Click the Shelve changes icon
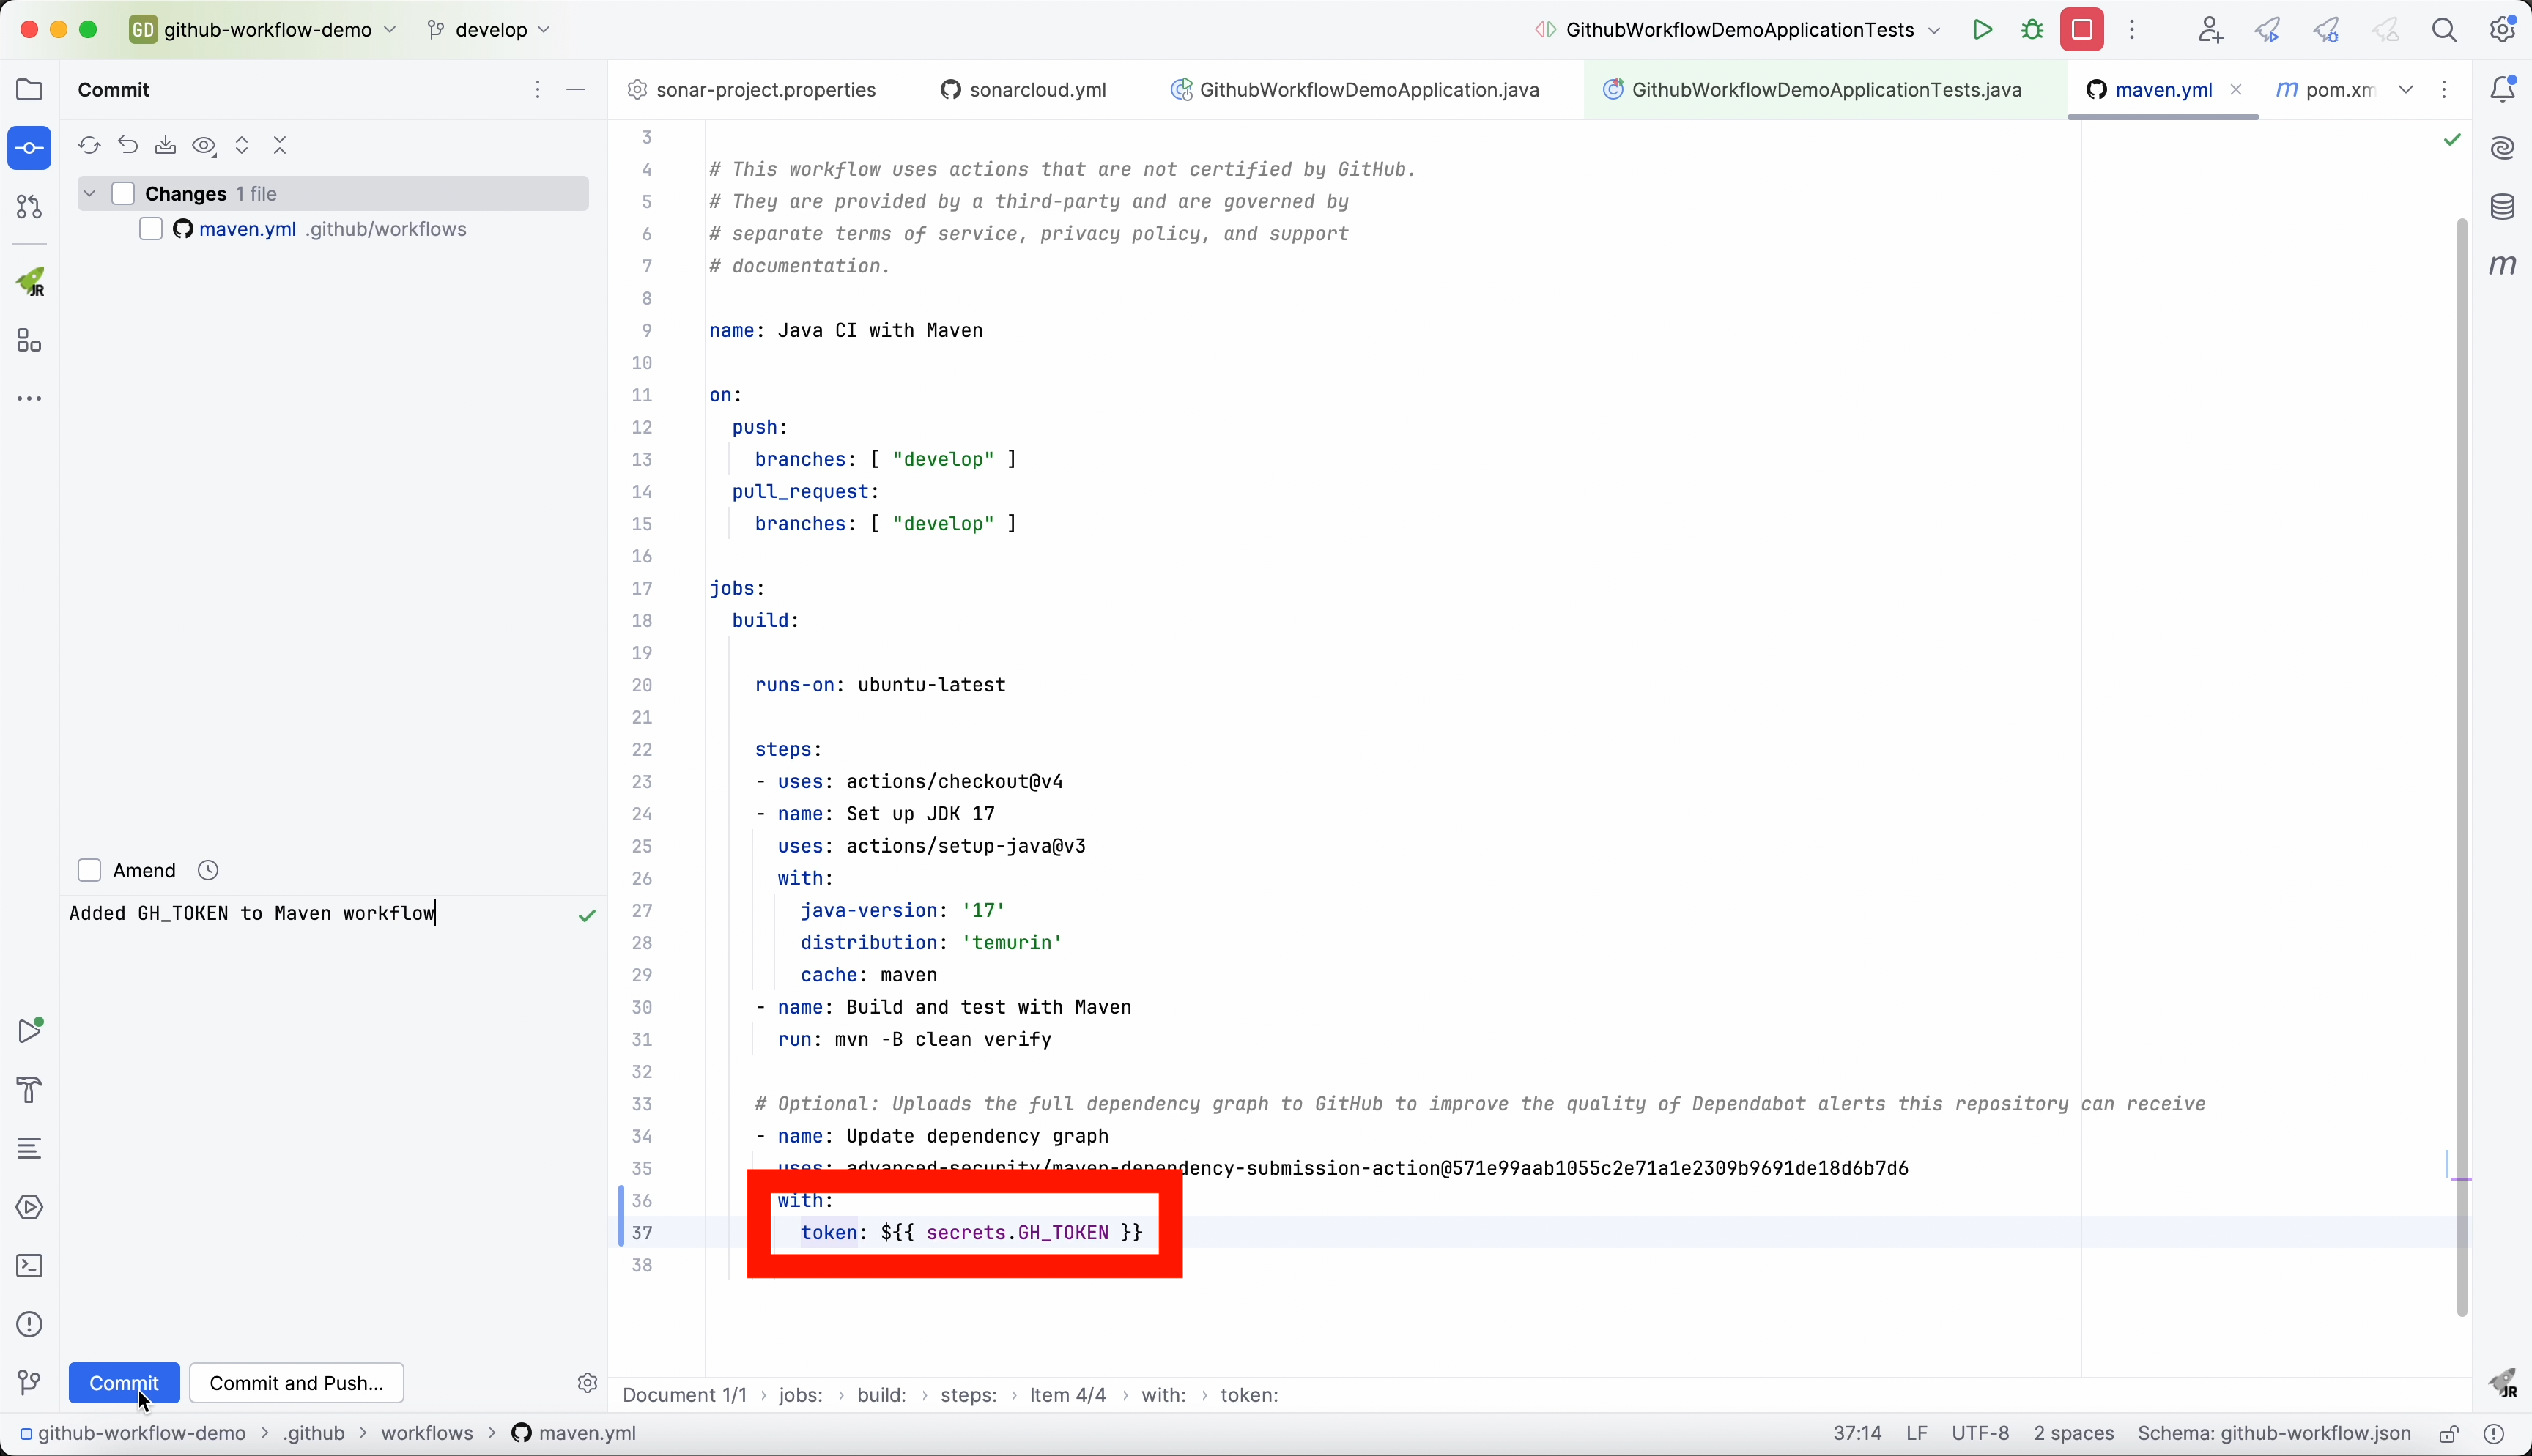The width and height of the screenshot is (2532, 1456). pos(166,146)
